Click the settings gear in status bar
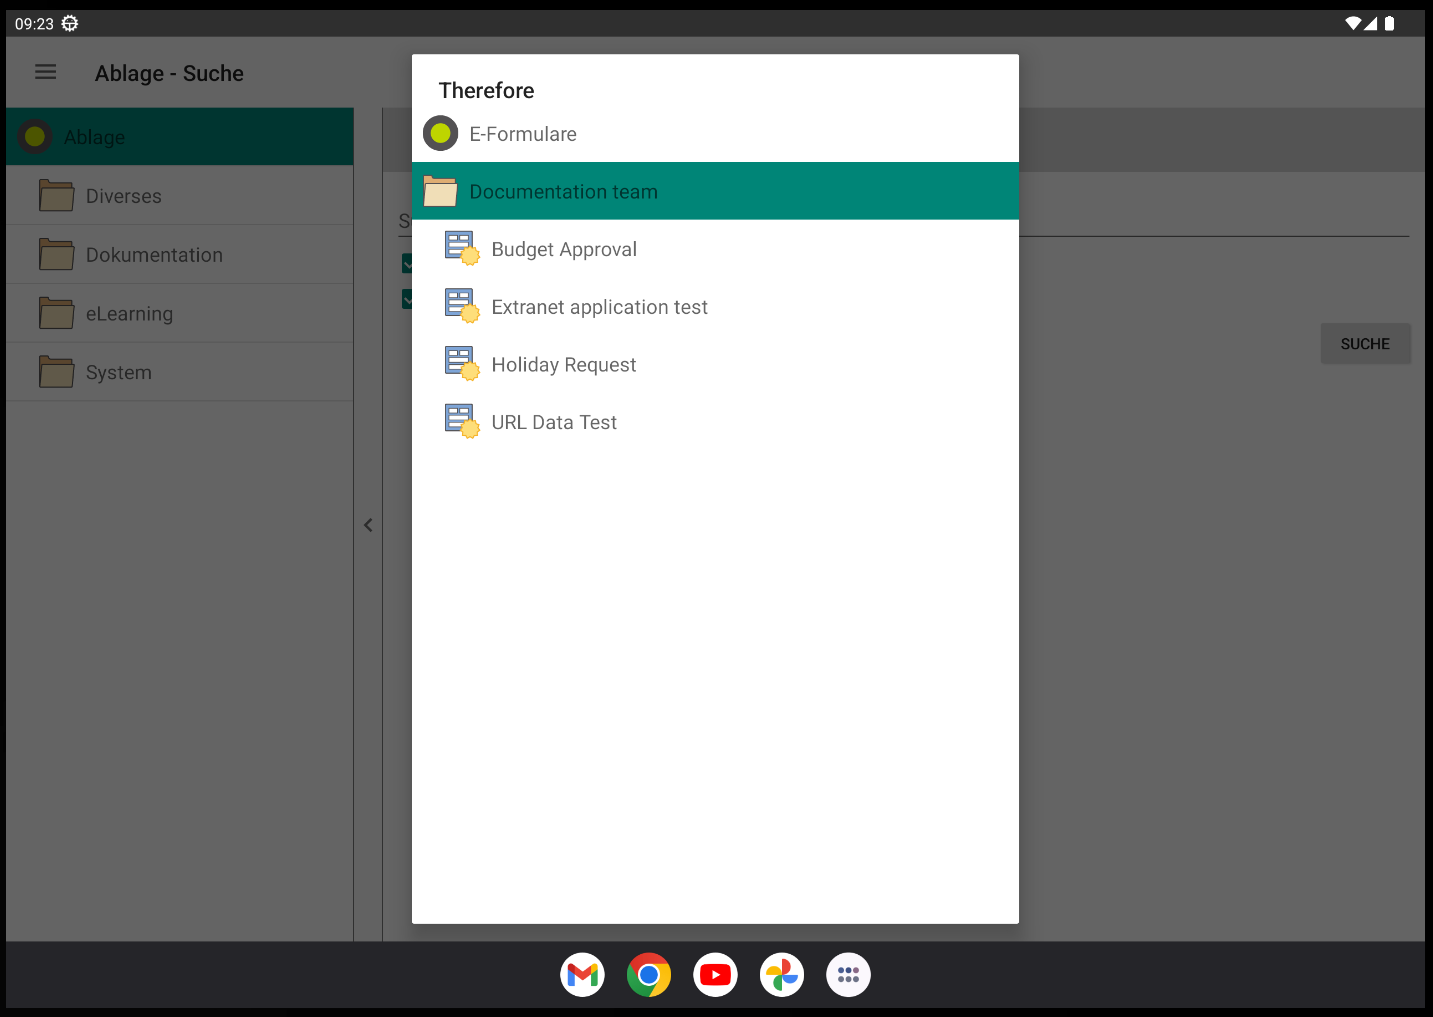 70,23
